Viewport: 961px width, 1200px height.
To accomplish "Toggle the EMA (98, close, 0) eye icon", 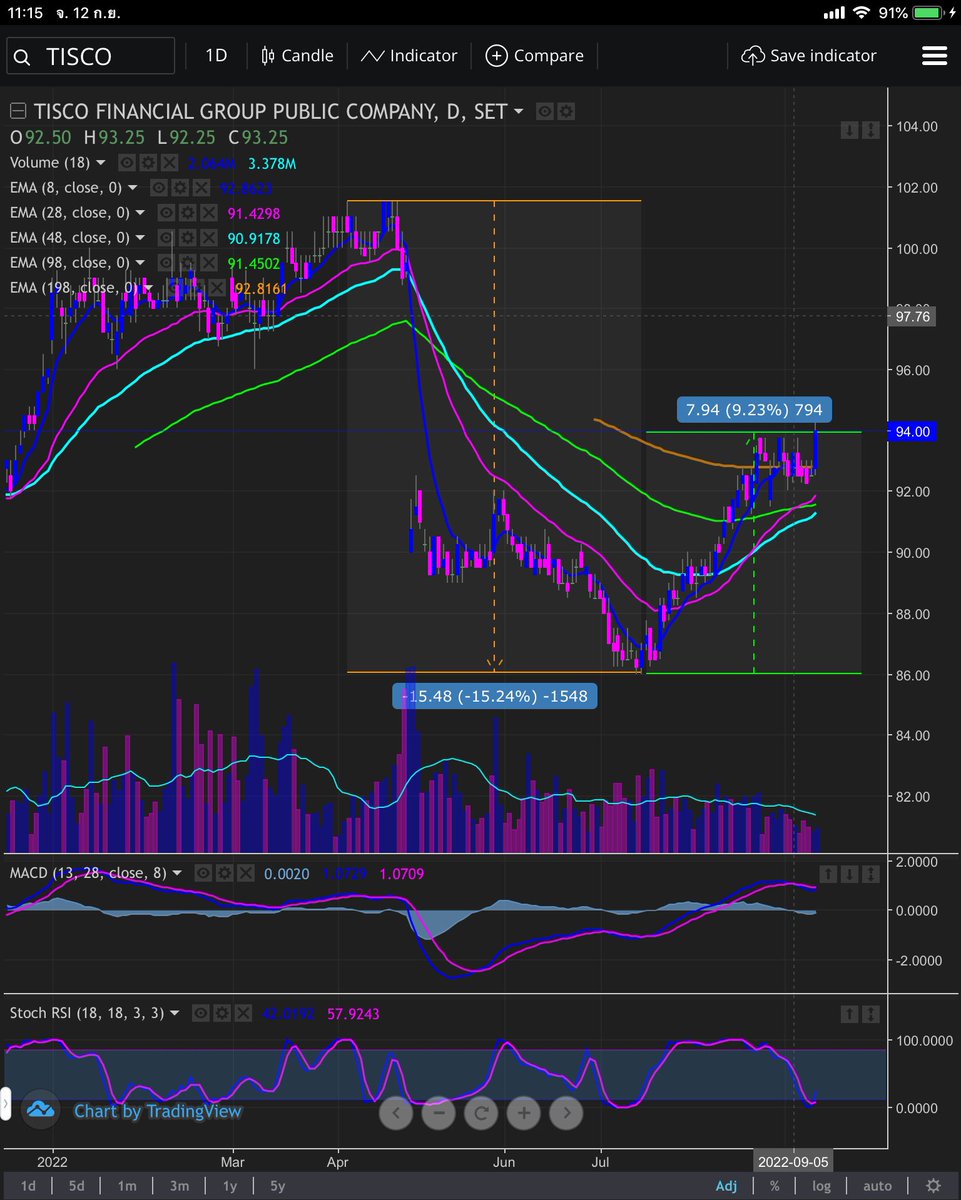I will pyautogui.click(x=166, y=262).
